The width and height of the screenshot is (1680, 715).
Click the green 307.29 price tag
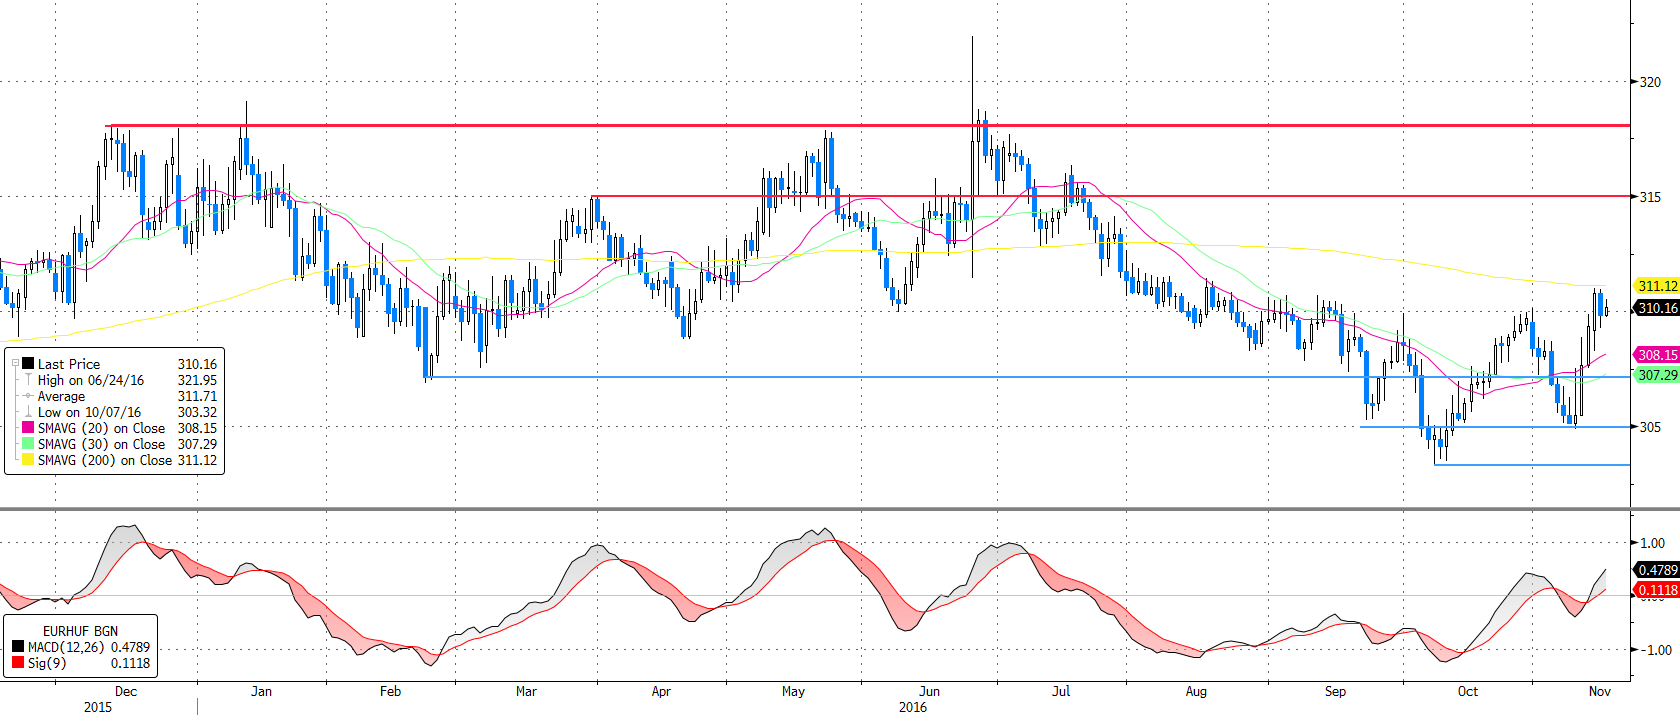coord(1657,375)
